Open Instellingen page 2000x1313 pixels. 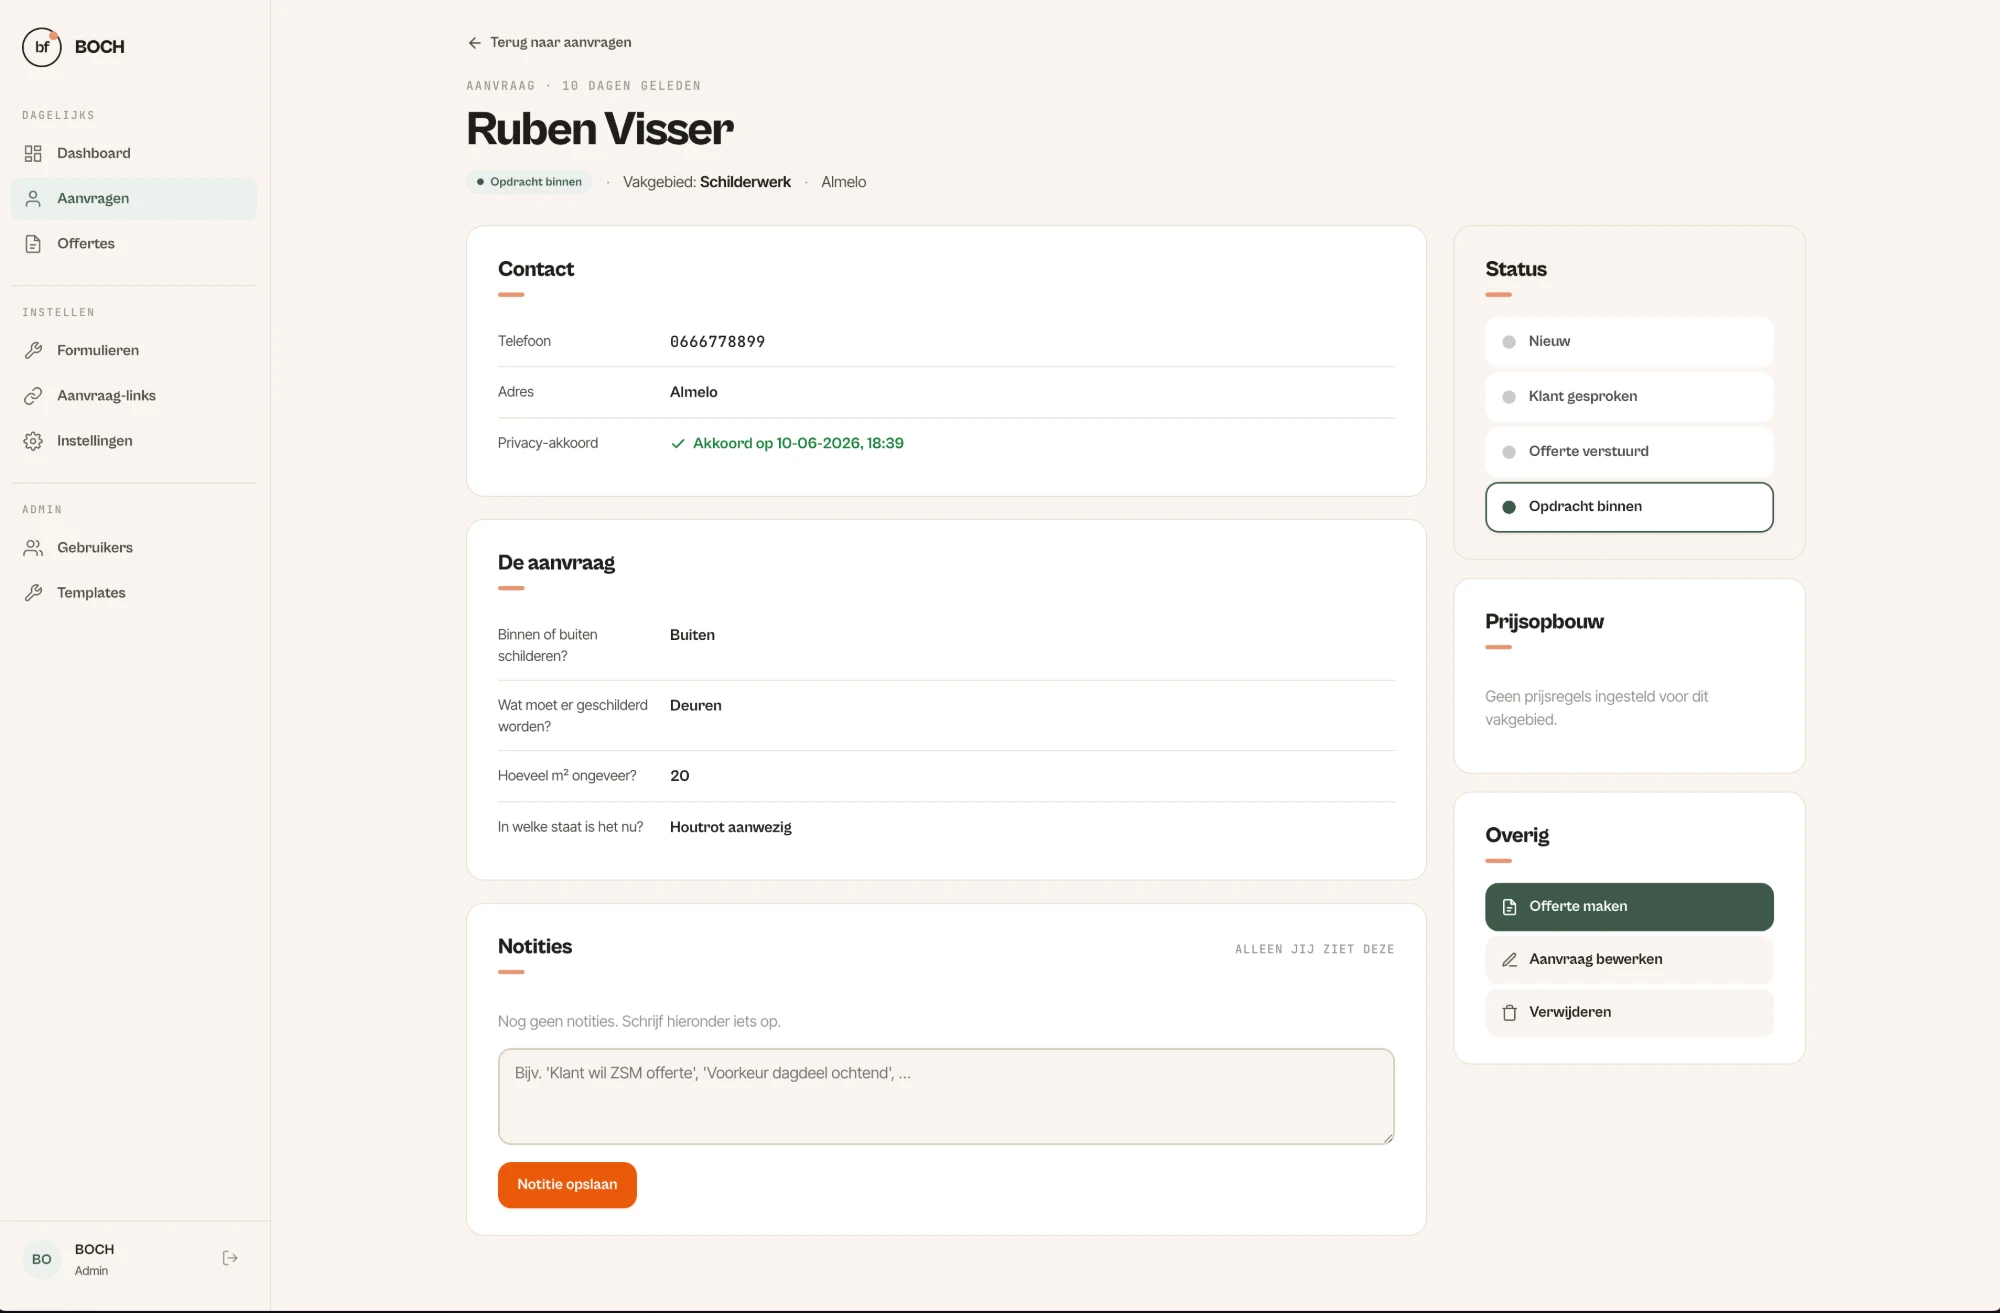point(134,440)
